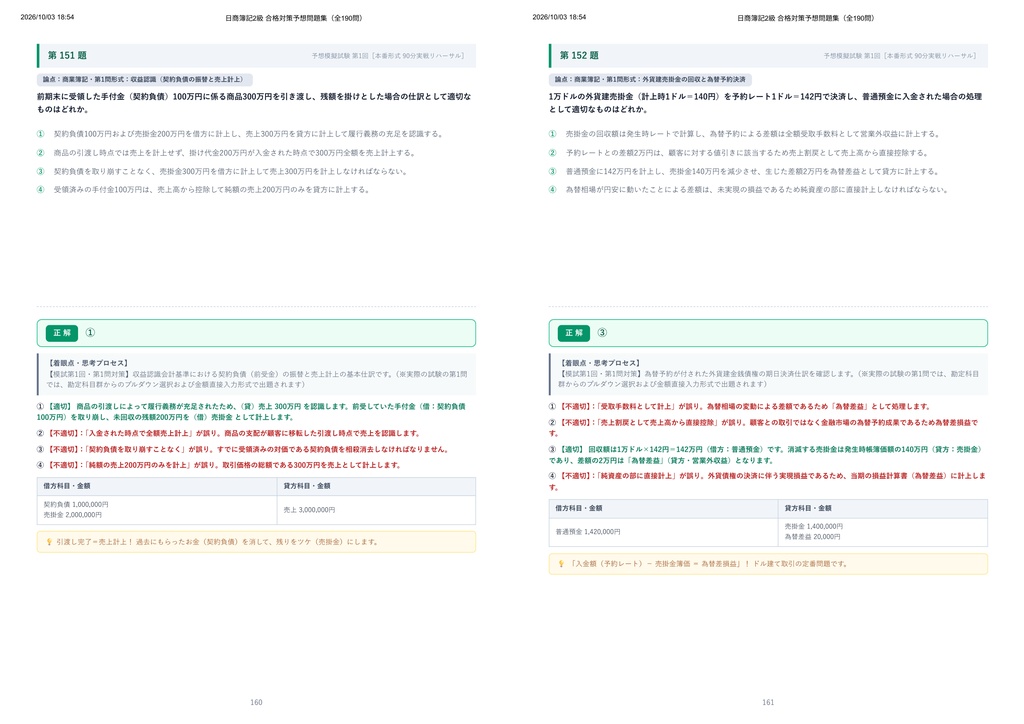
Task: Click the red explanation ④ about 純資産の部に直接計上が誤り
Action: tap(767, 482)
